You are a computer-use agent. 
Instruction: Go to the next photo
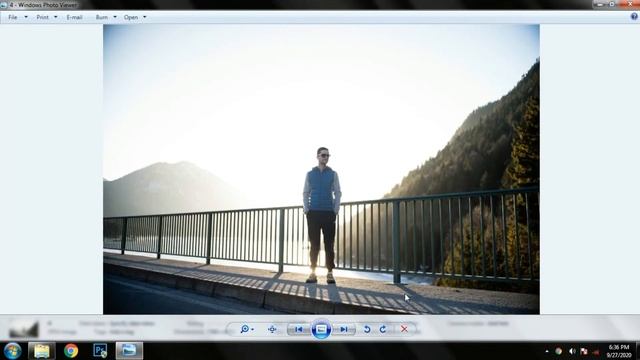coord(344,329)
